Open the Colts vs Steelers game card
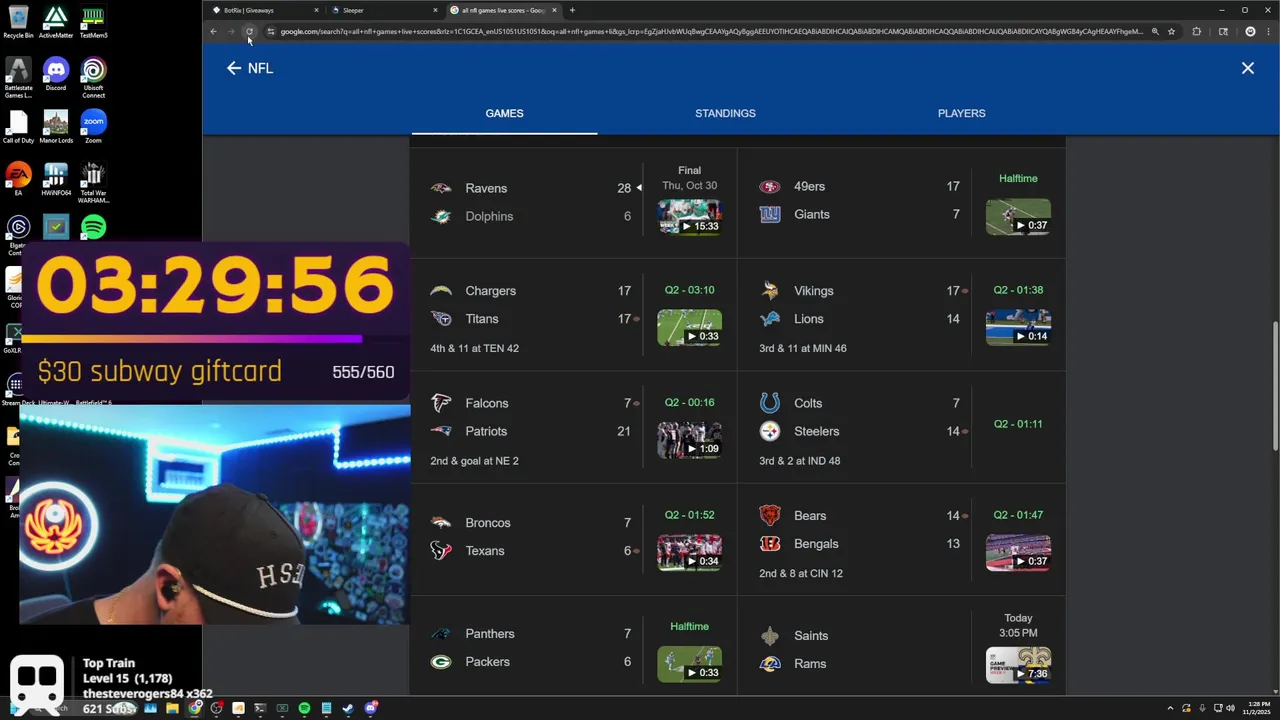The height and width of the screenshot is (720, 1280). click(902, 427)
